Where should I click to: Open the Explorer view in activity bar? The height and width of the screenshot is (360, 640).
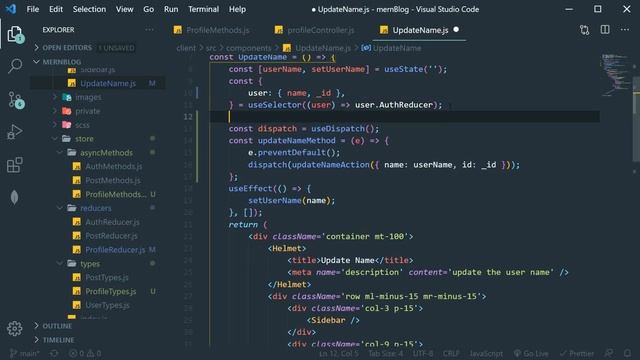coord(15,34)
